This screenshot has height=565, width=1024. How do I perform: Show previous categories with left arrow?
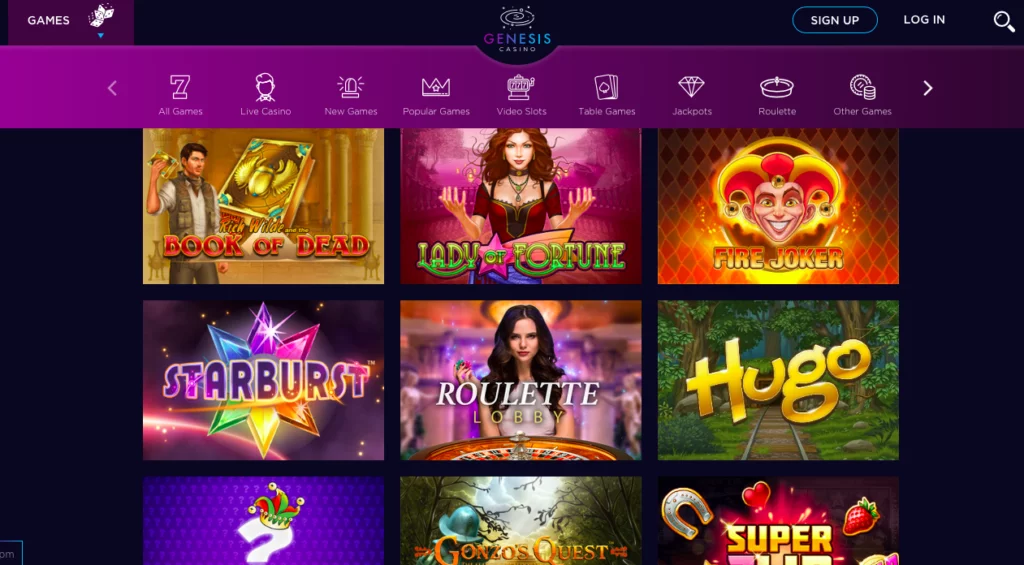click(112, 88)
